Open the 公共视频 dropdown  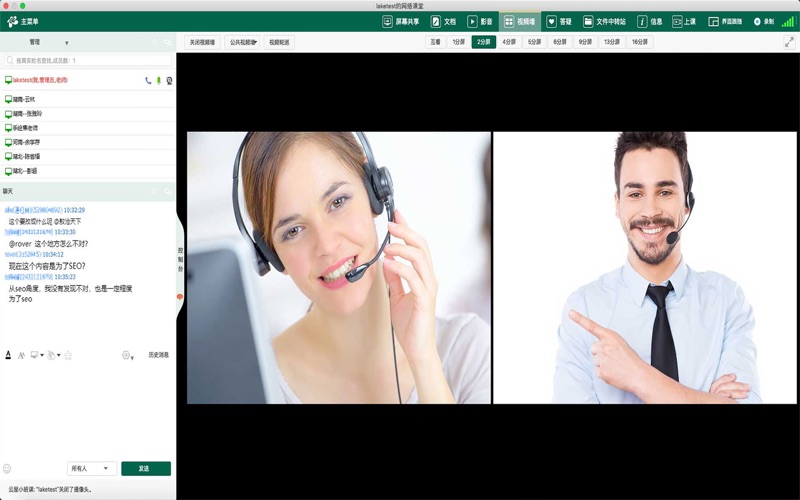(x=243, y=43)
